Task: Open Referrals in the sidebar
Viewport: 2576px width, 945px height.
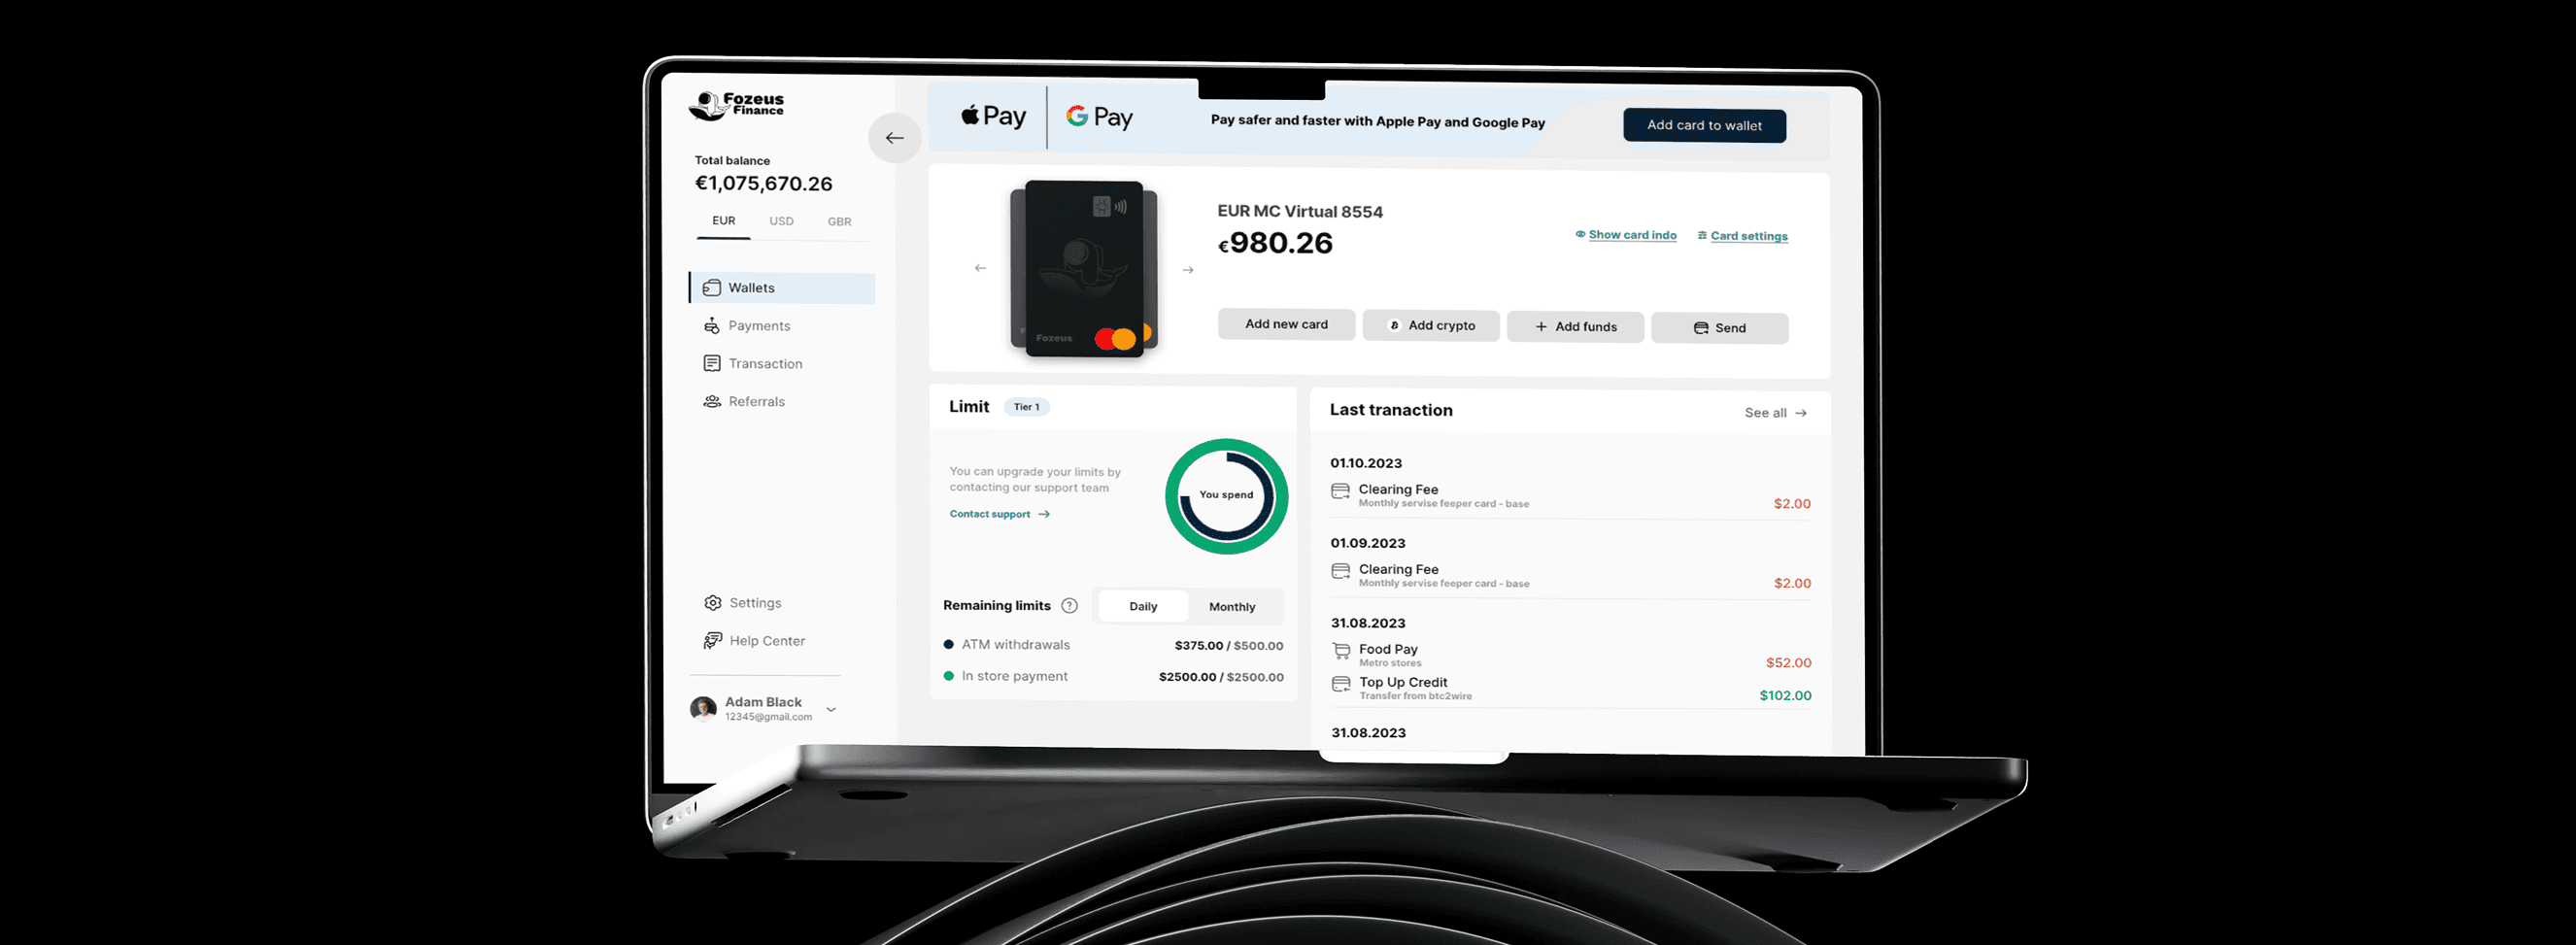Action: point(744,402)
